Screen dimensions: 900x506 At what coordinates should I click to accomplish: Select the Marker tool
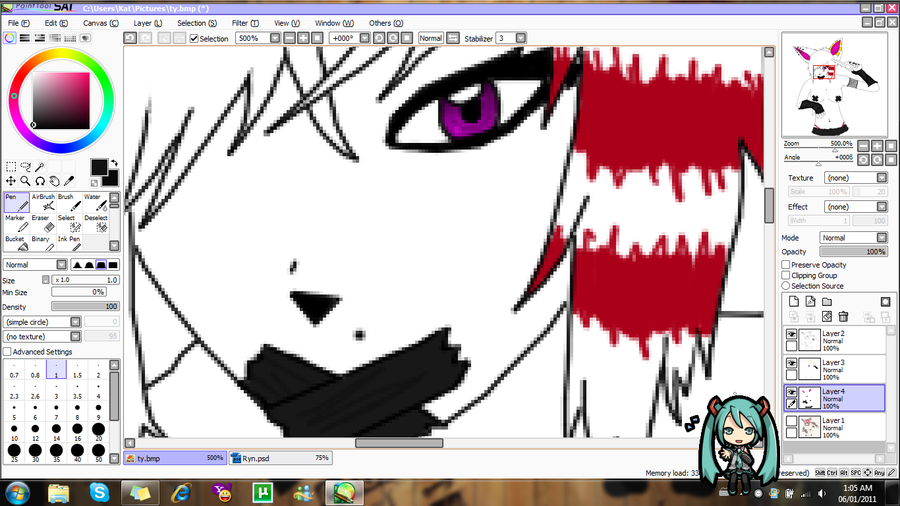tap(17, 224)
